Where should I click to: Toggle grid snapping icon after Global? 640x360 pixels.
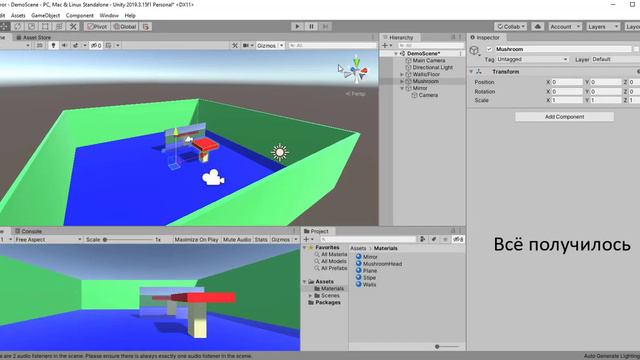point(146,27)
